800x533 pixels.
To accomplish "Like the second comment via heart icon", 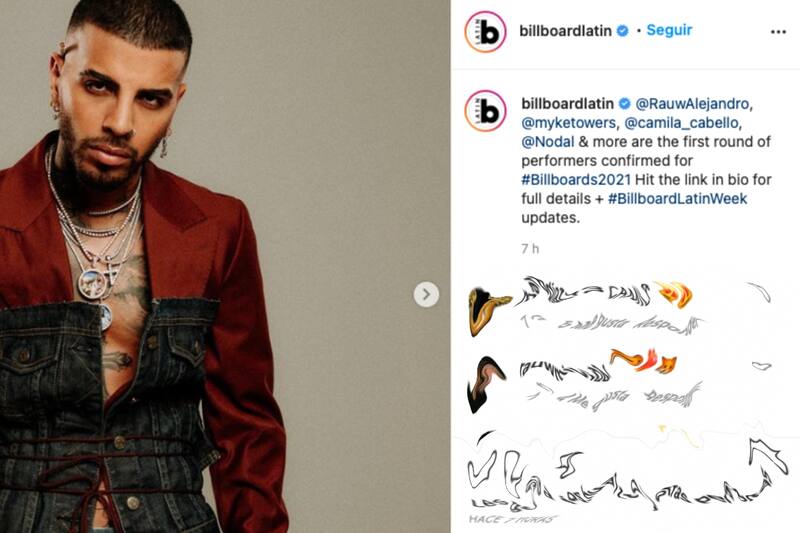I will (762, 366).
